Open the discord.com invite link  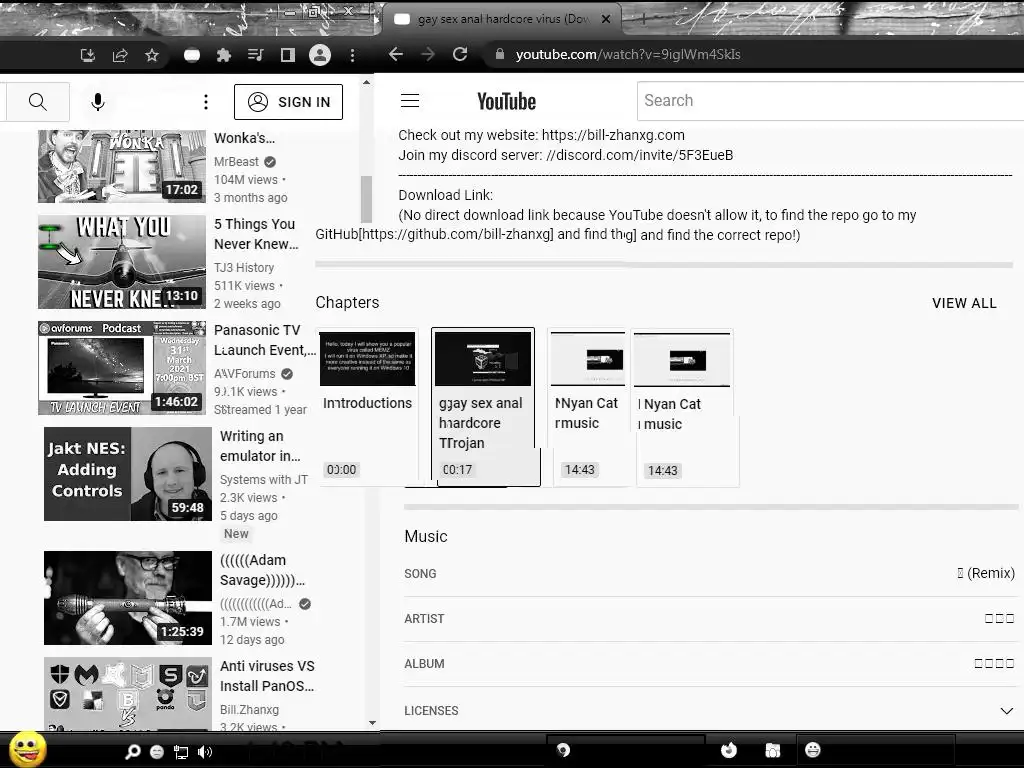(640, 155)
